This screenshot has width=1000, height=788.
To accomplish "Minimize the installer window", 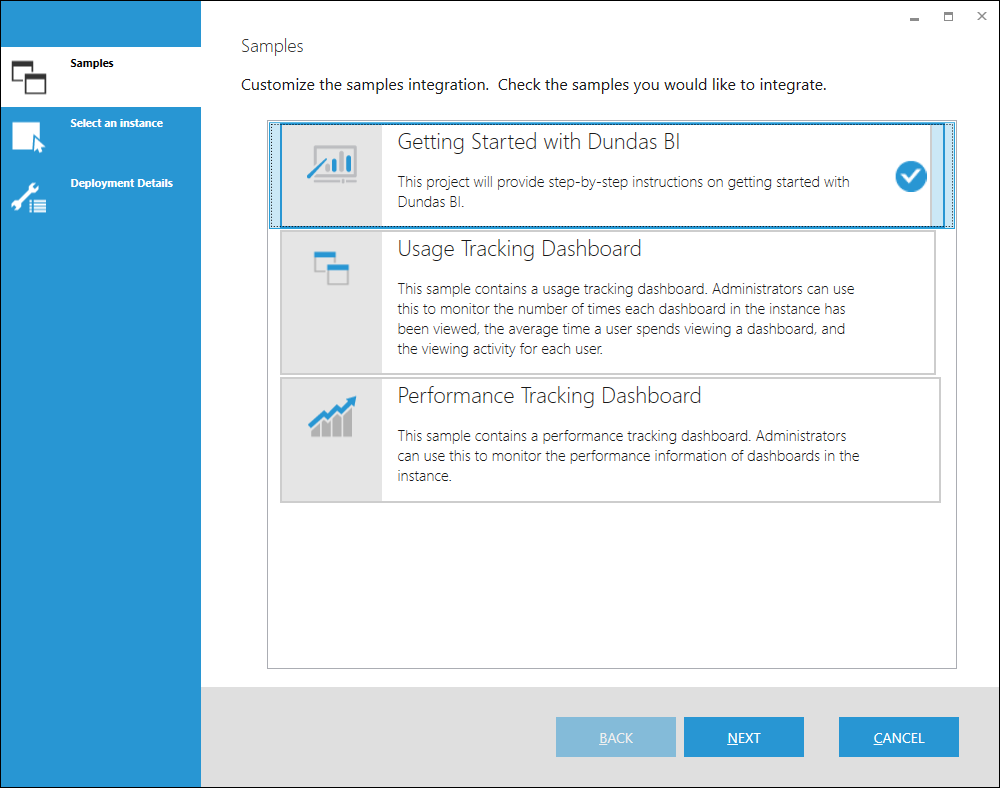I will [914, 17].
